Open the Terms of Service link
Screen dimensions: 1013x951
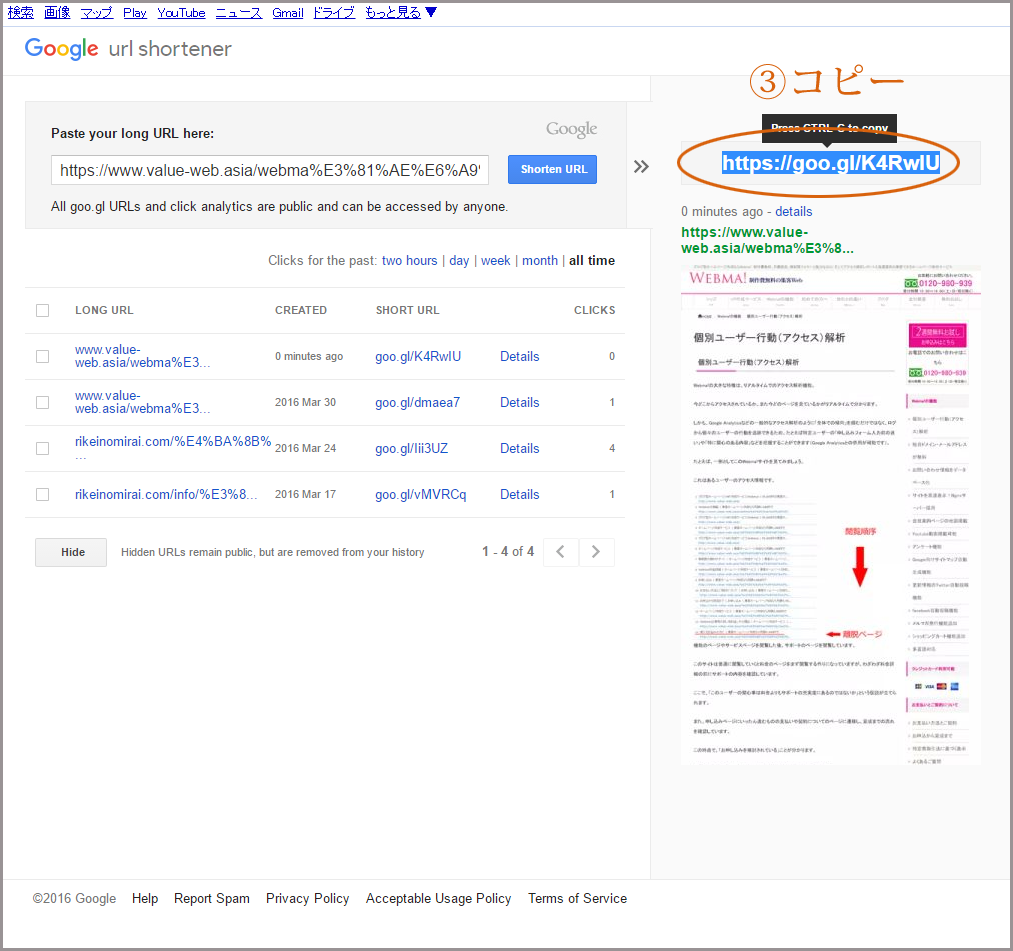click(578, 898)
